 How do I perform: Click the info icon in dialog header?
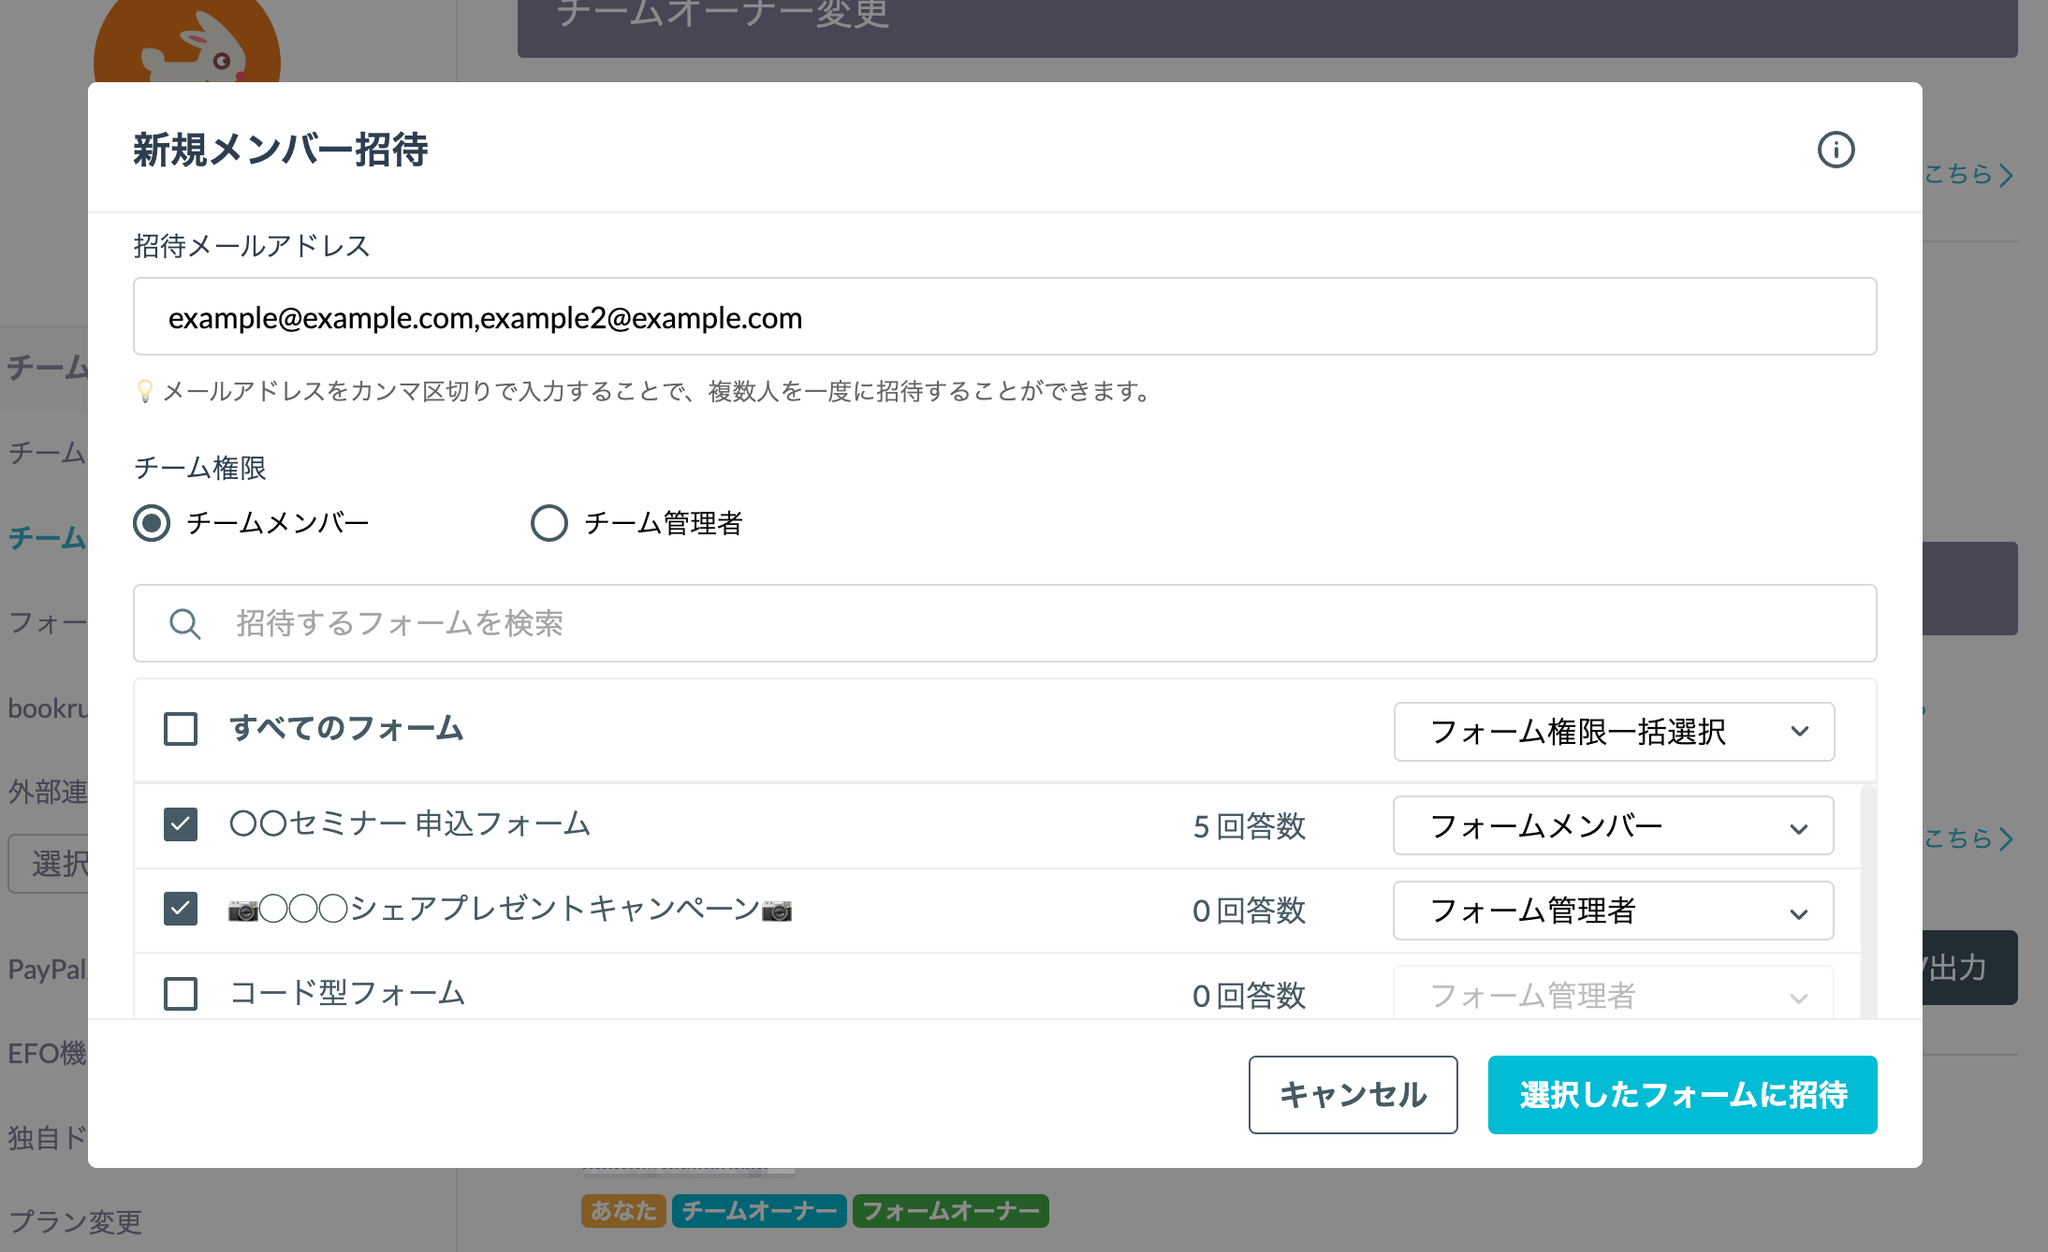(1835, 150)
